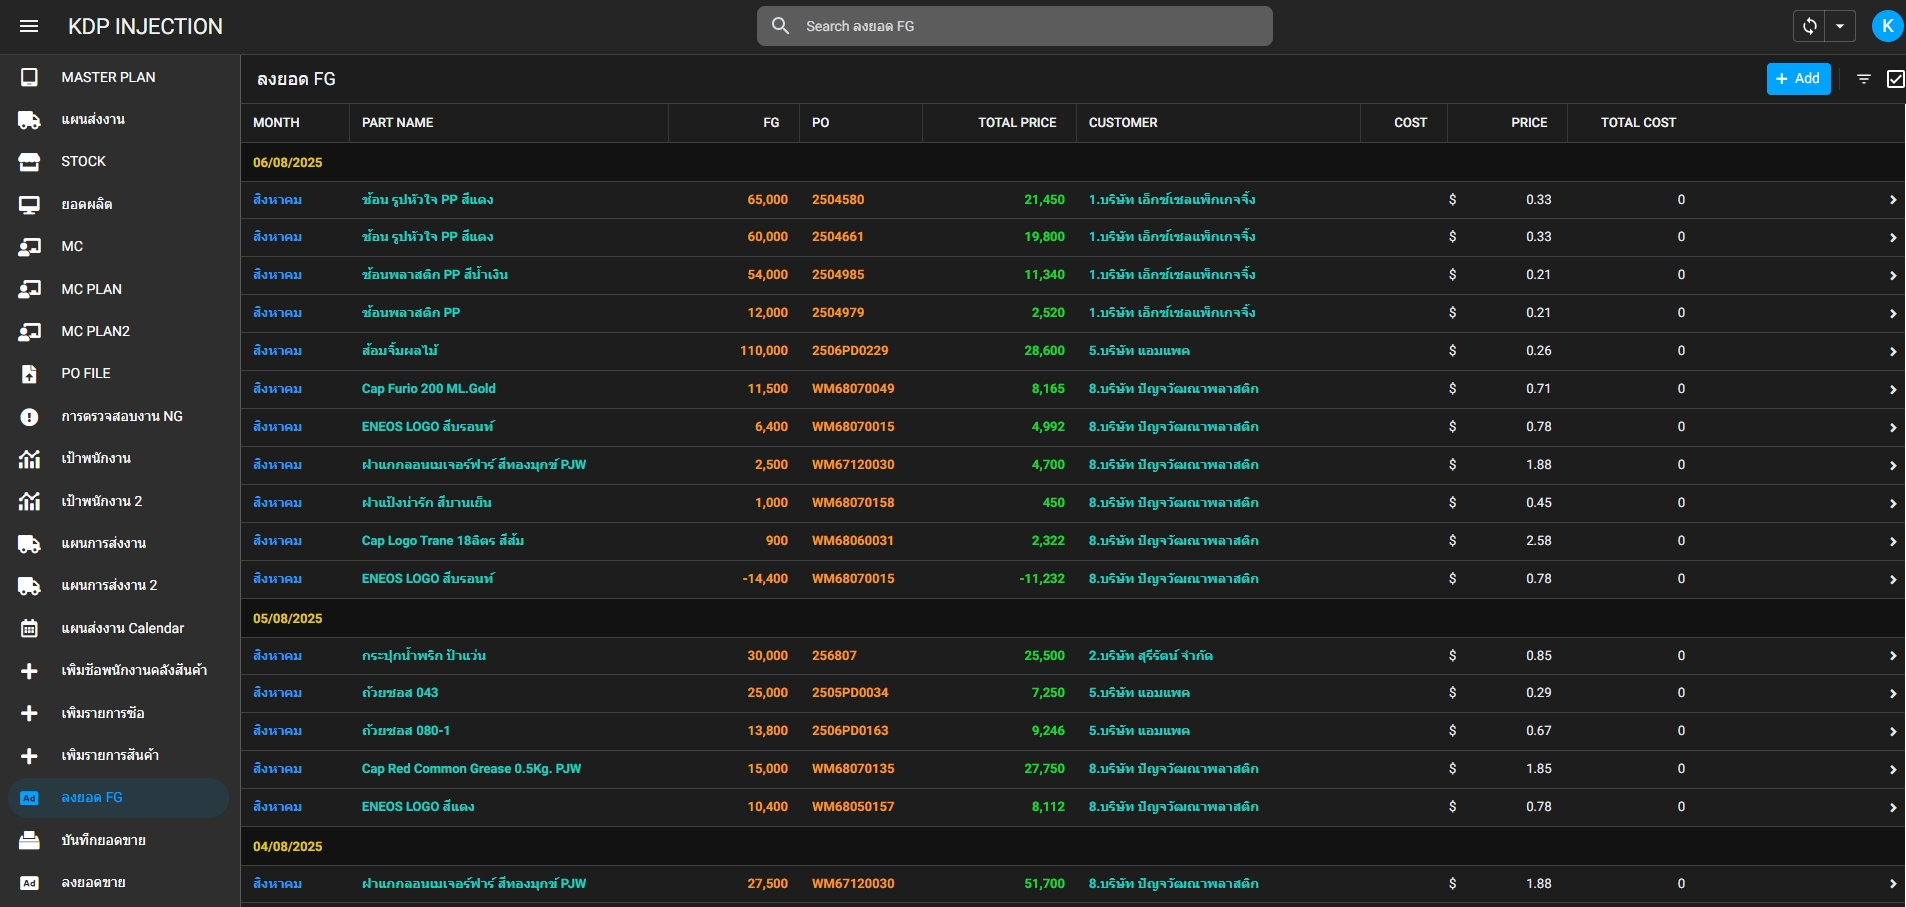1906x907 pixels.
Task: Click the NG inspection alert icon
Action: [29, 417]
